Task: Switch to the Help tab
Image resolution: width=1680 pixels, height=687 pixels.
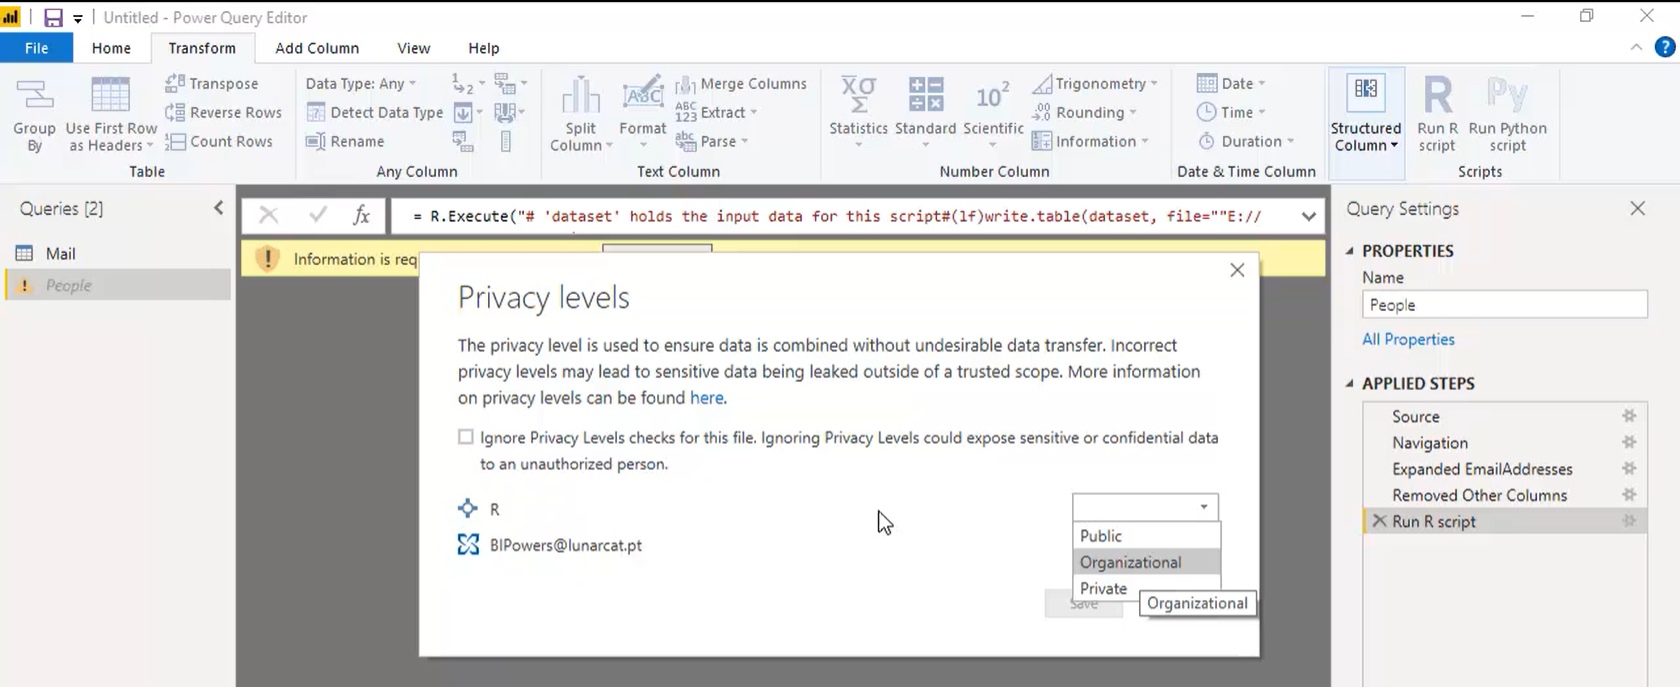Action: tap(484, 48)
